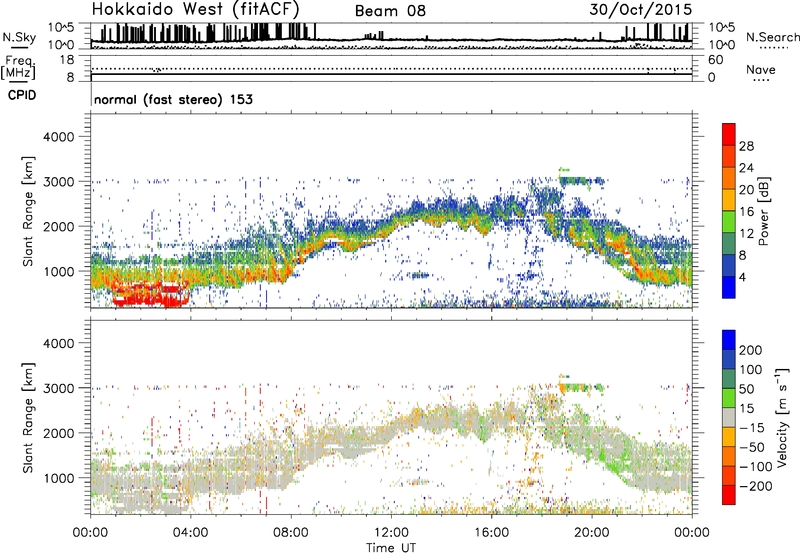
Task: Click the red top of power colorbar
Action: coord(729,134)
